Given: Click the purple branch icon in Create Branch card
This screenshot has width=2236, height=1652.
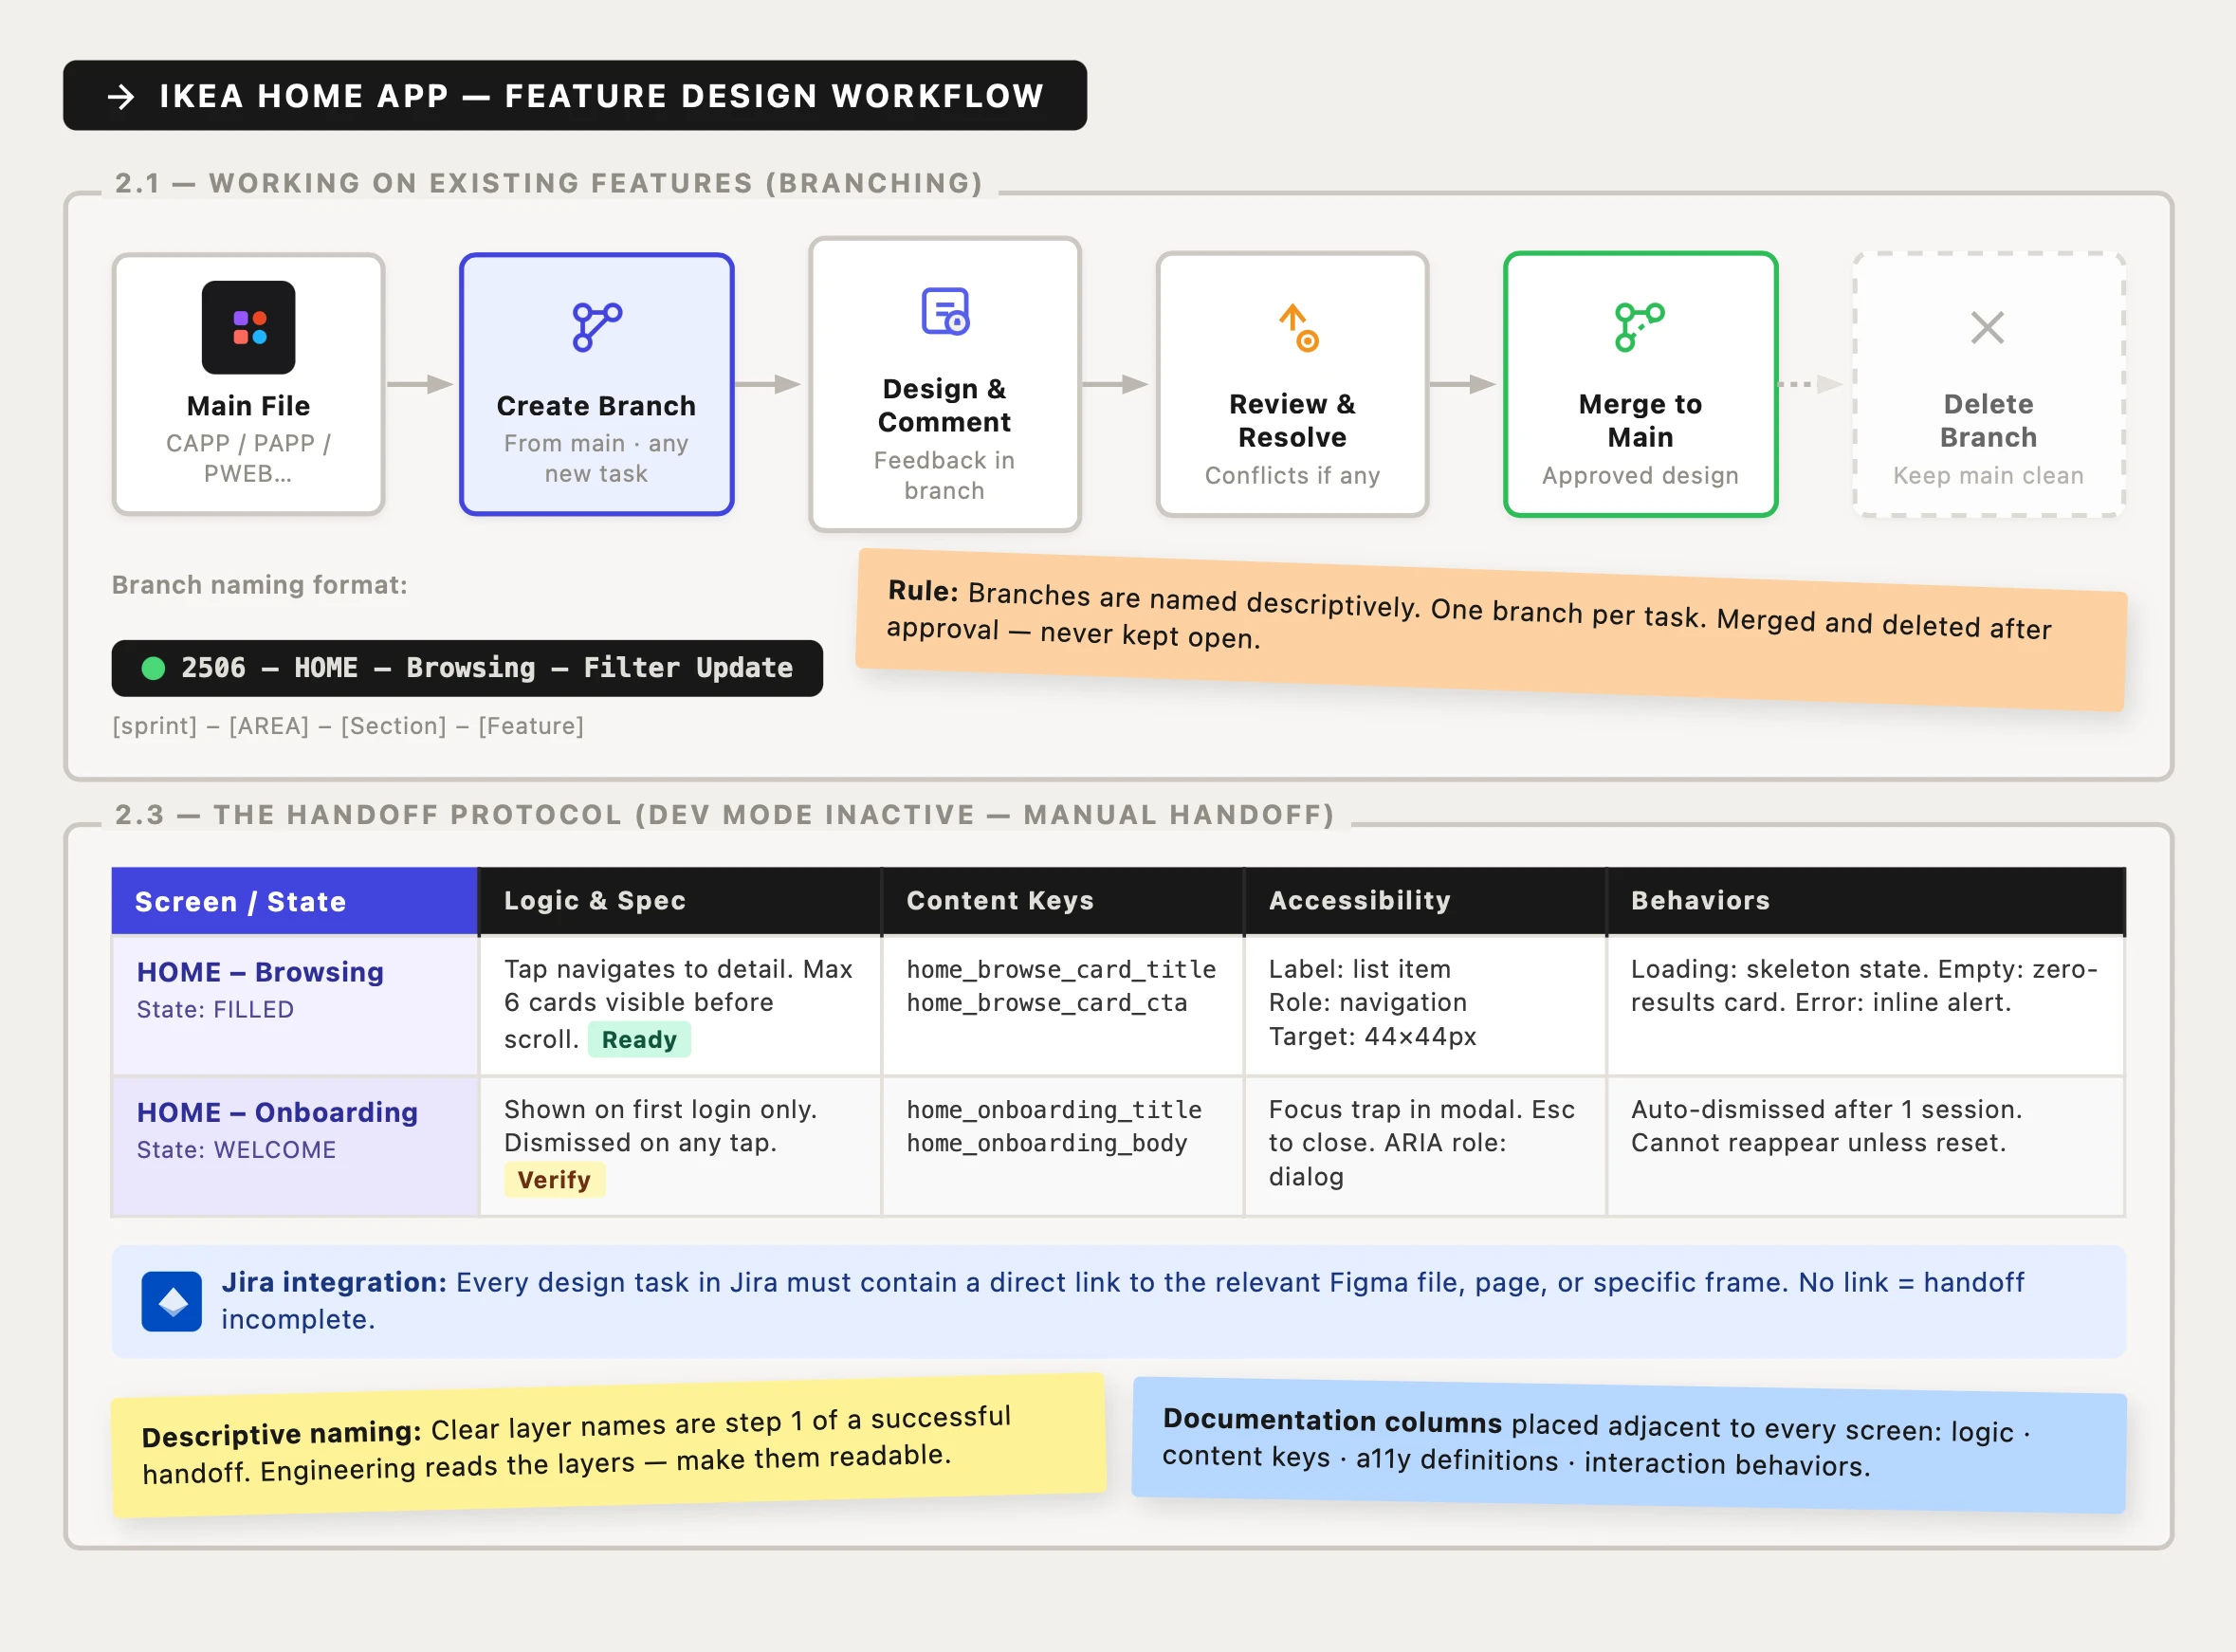Looking at the screenshot, I should point(597,327).
